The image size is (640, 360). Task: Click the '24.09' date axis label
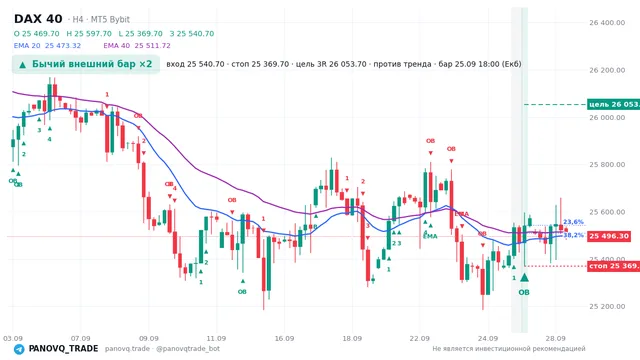pos(488,338)
